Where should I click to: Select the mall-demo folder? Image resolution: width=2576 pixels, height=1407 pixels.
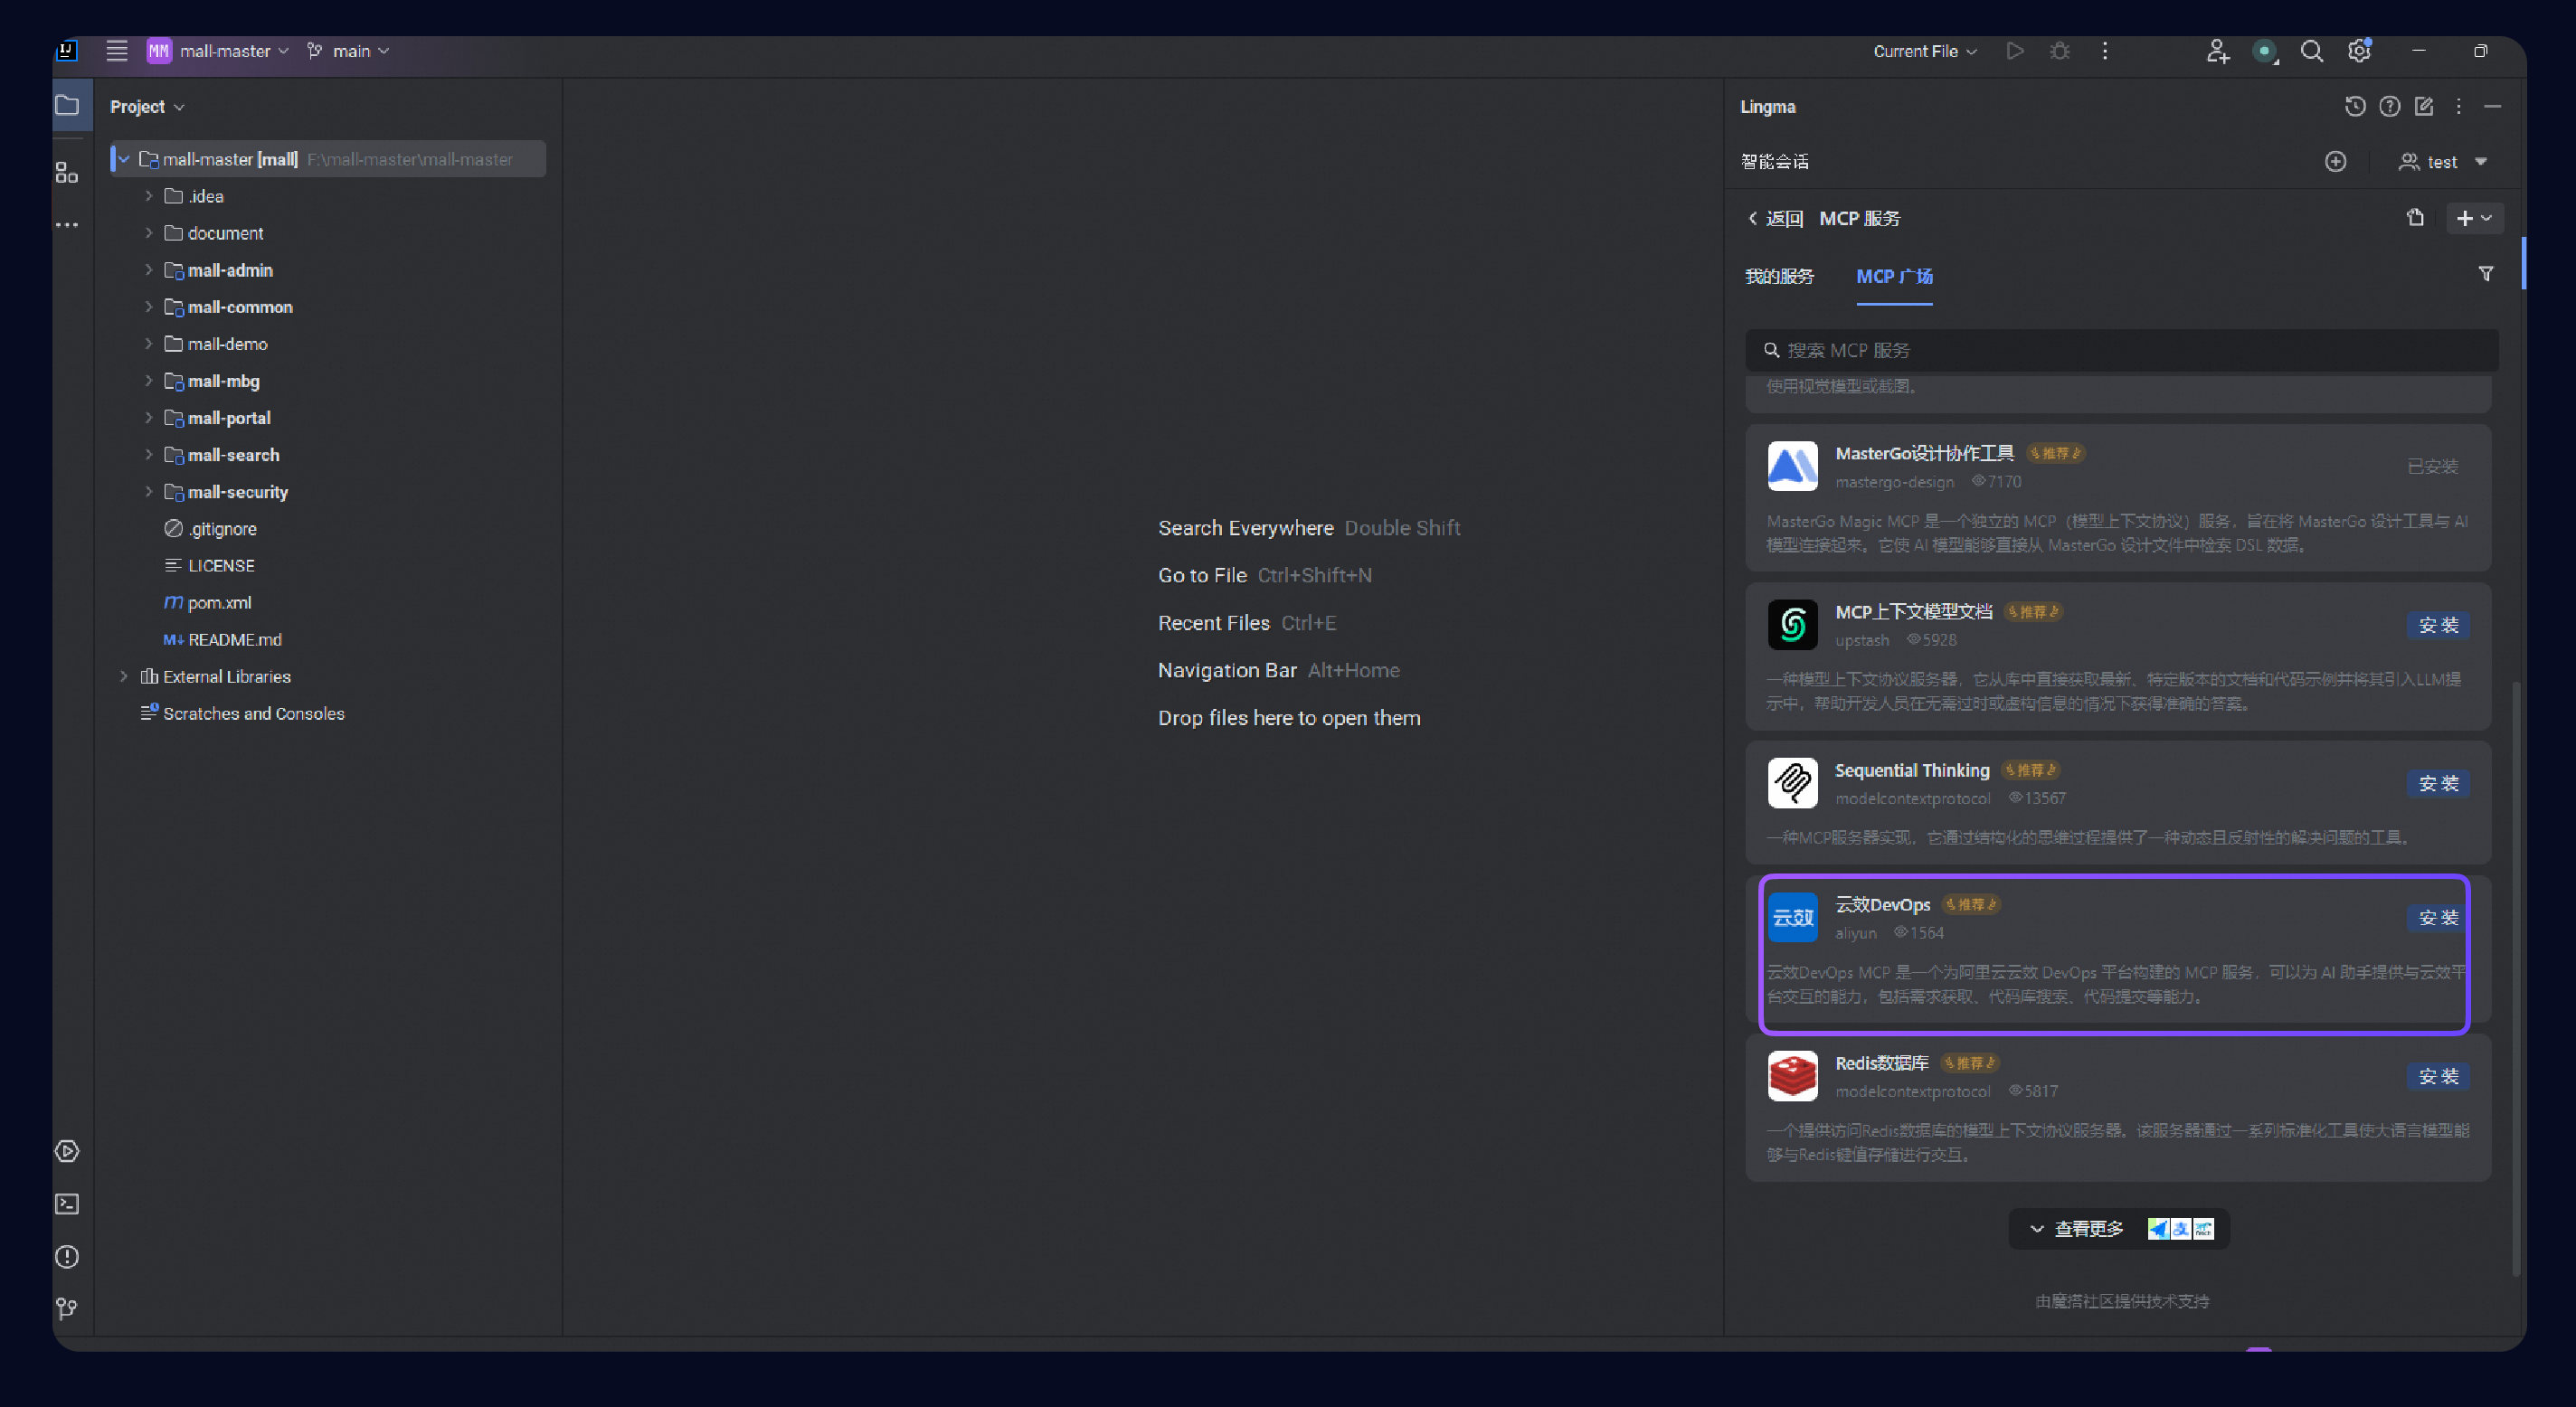point(228,344)
